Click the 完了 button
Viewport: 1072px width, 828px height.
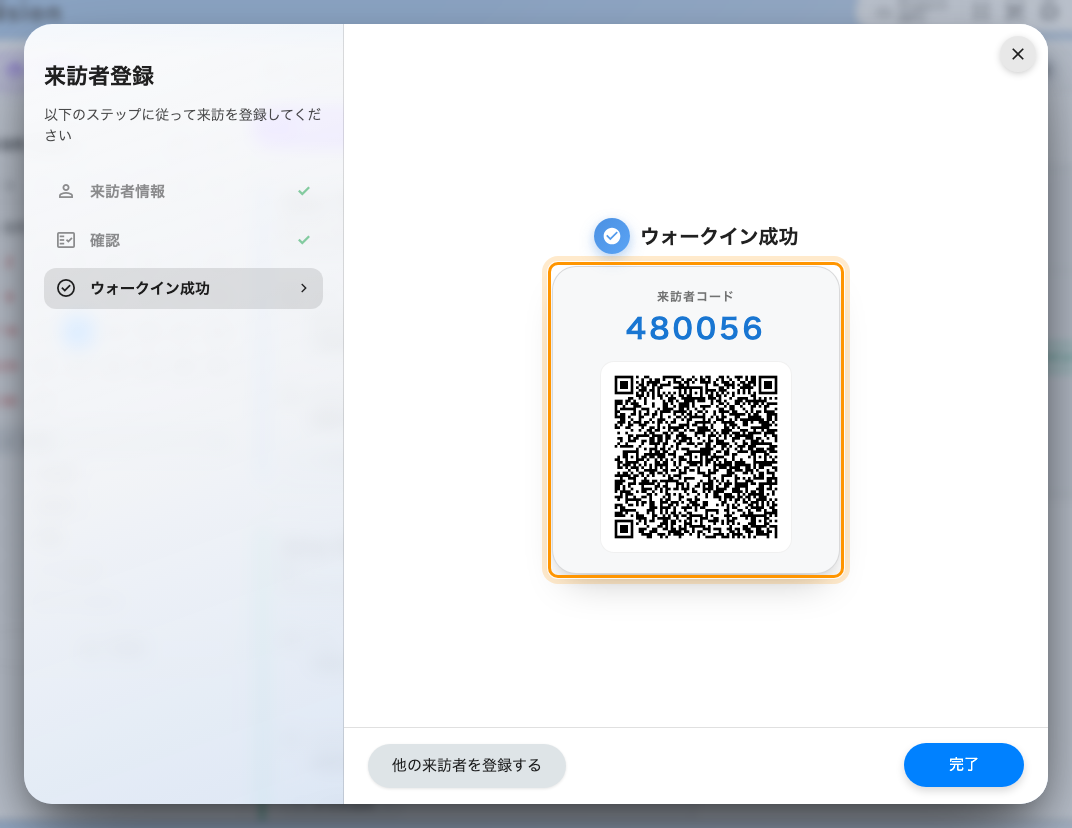point(963,764)
